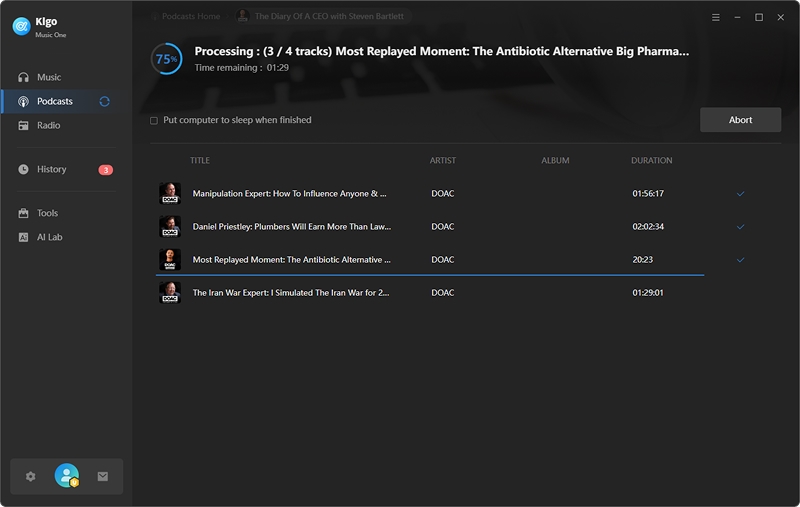Click duration 01:29:01

pos(648,293)
